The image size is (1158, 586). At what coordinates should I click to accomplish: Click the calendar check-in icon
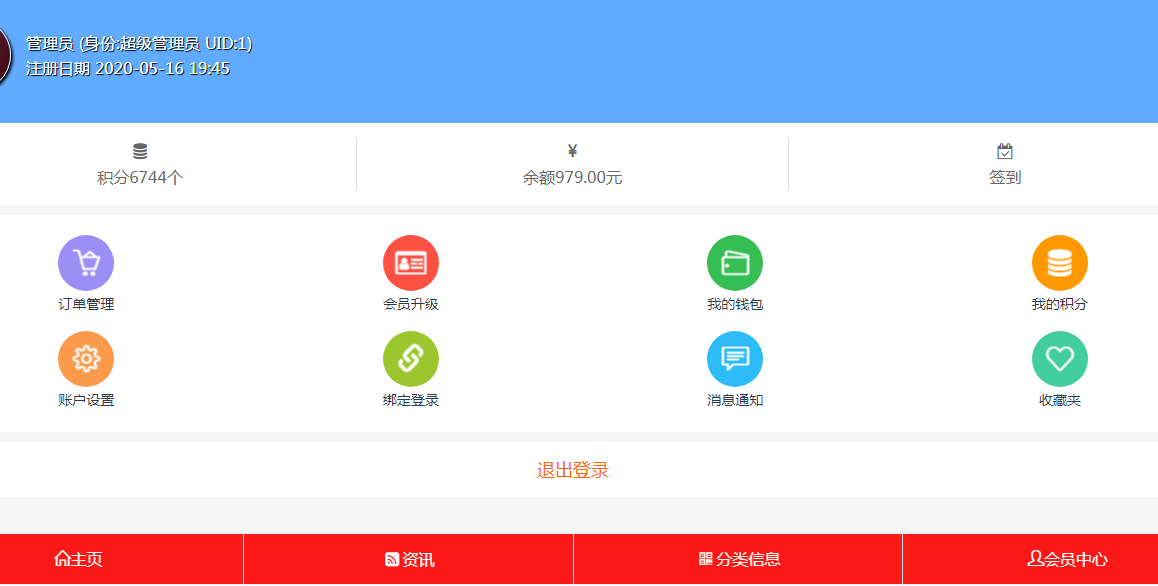click(x=1005, y=151)
